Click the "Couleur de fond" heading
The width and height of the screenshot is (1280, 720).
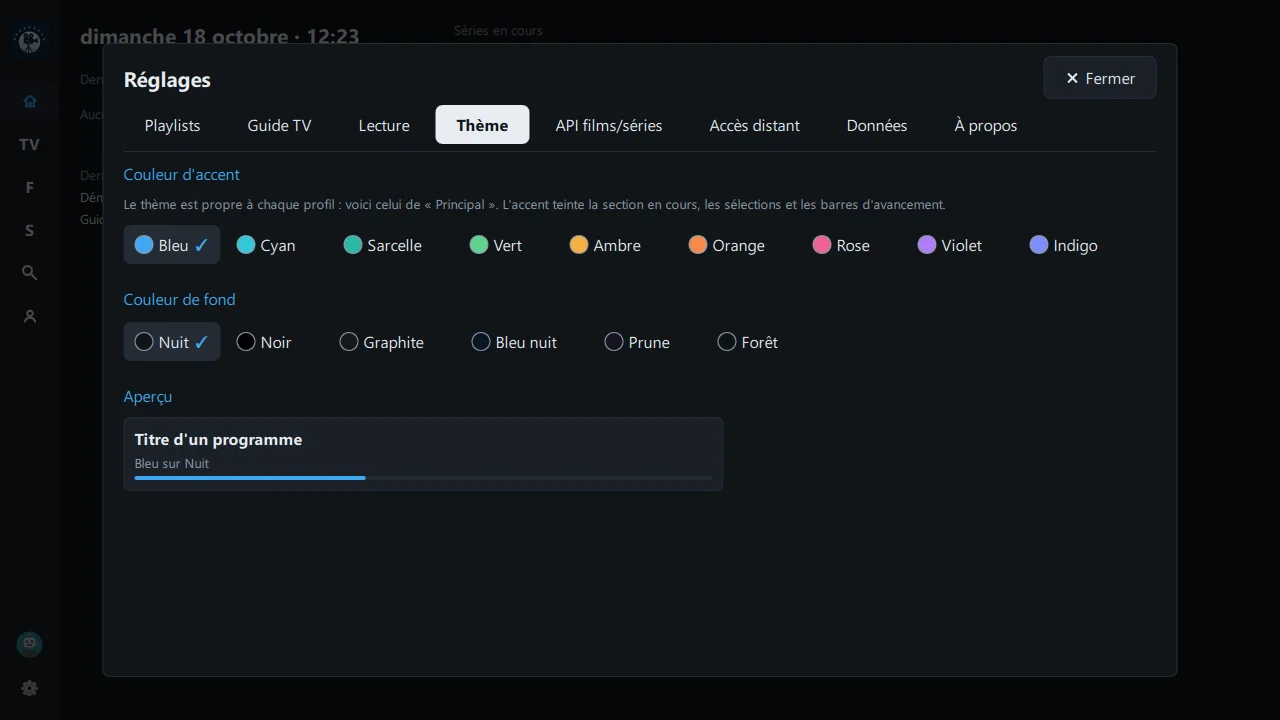(x=179, y=300)
